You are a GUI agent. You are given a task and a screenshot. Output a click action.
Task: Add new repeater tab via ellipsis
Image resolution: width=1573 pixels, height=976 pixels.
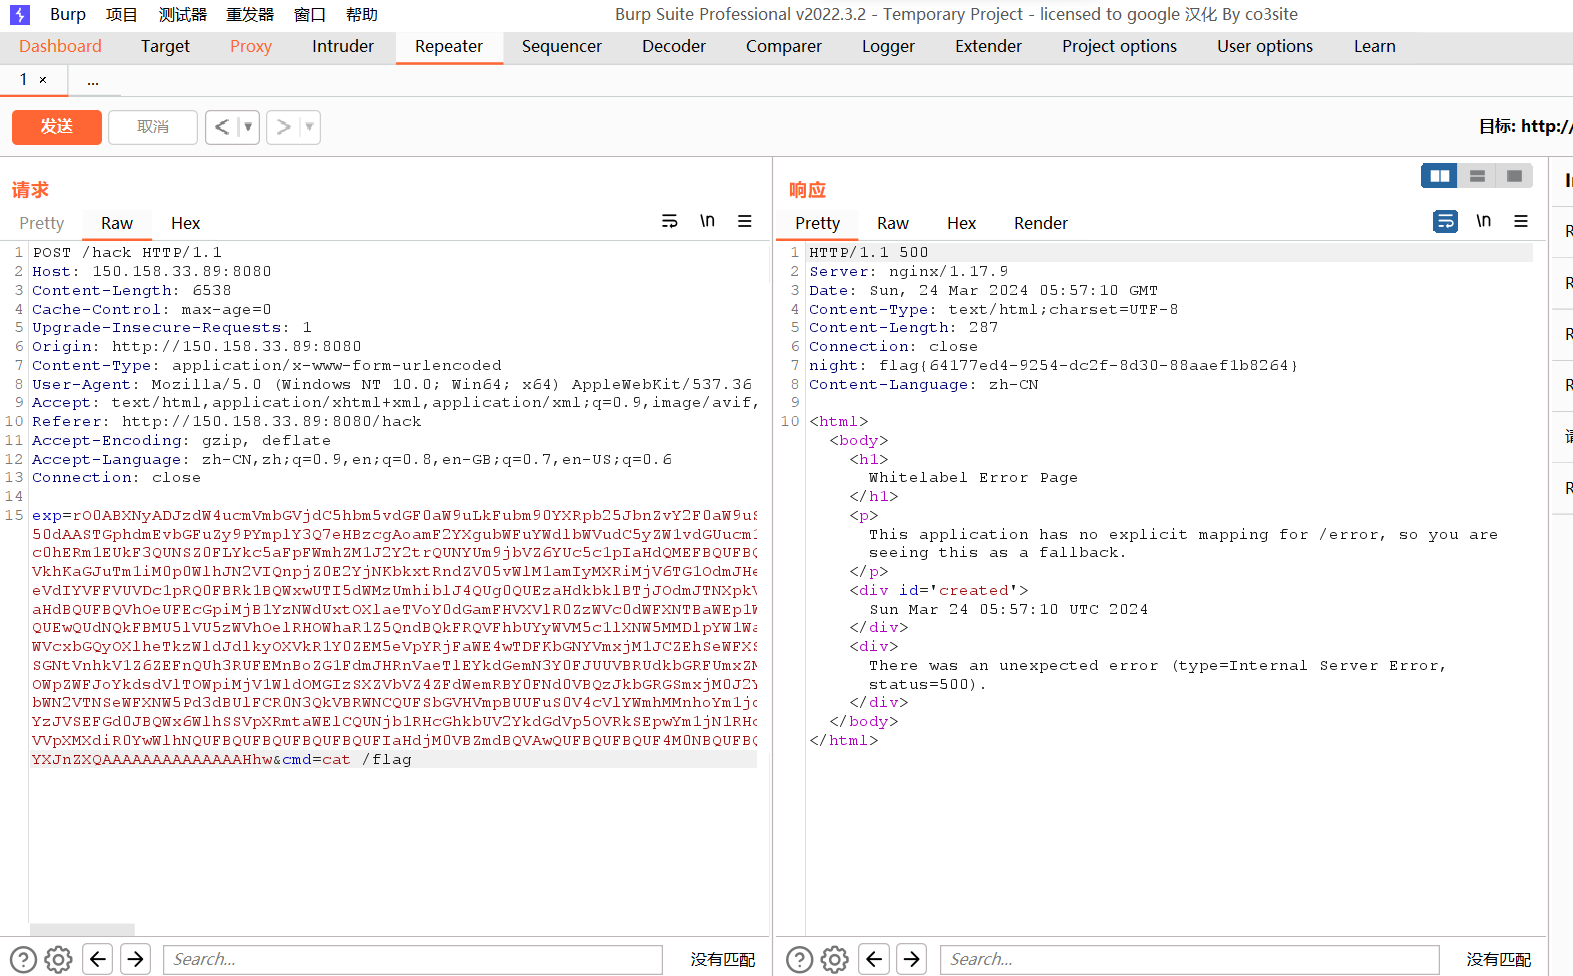(93, 80)
